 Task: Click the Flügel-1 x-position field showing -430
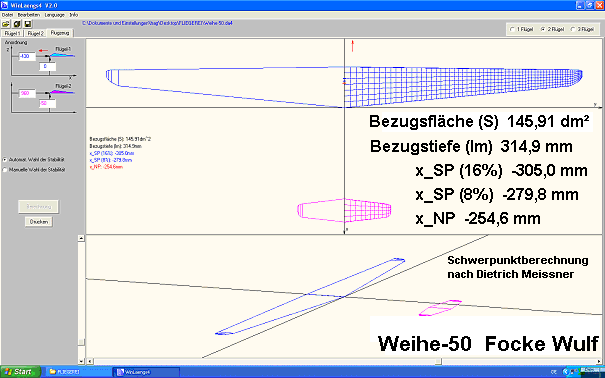click(27, 57)
